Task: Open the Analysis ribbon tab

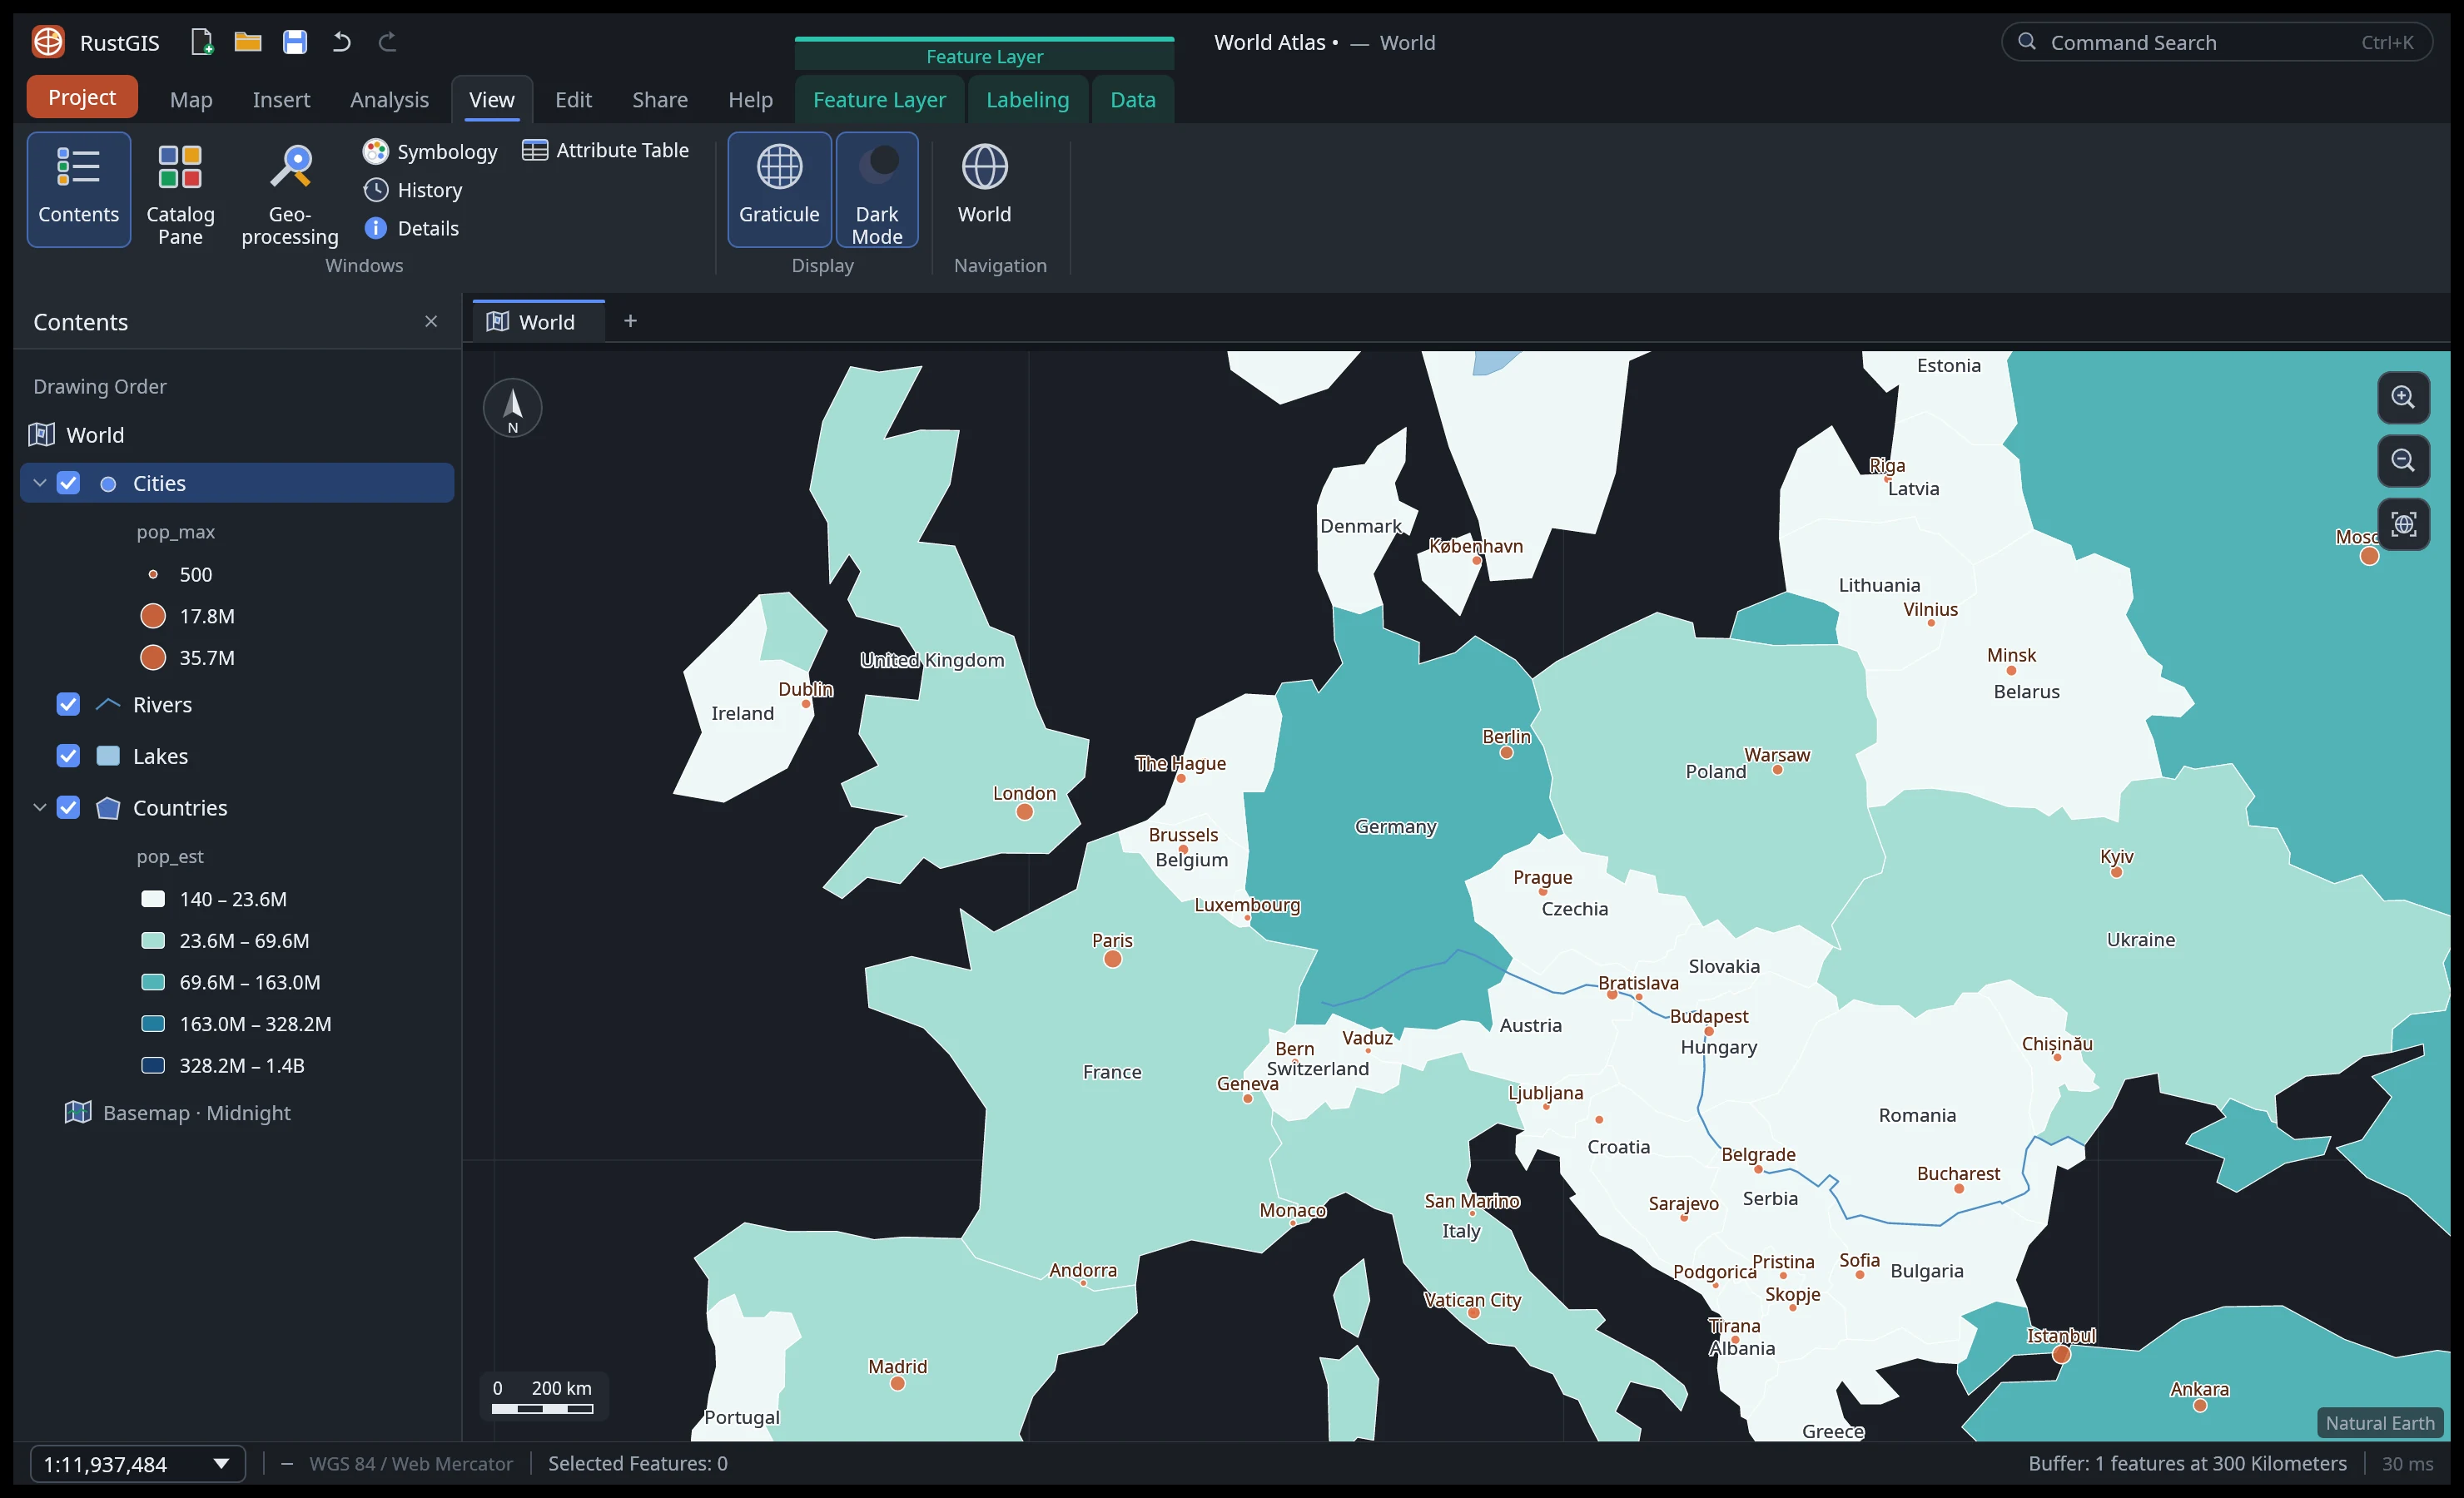Action: [389, 99]
